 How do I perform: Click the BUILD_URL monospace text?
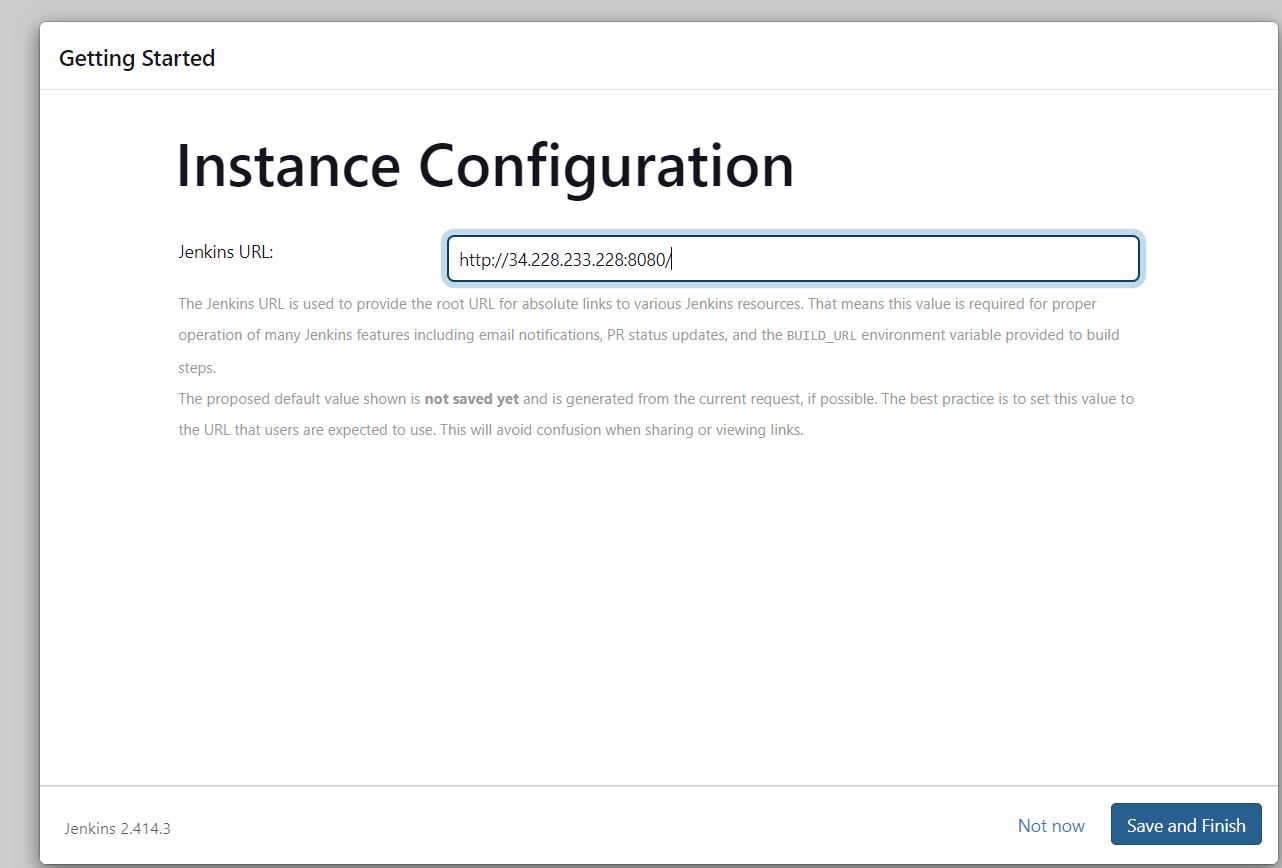coord(822,336)
